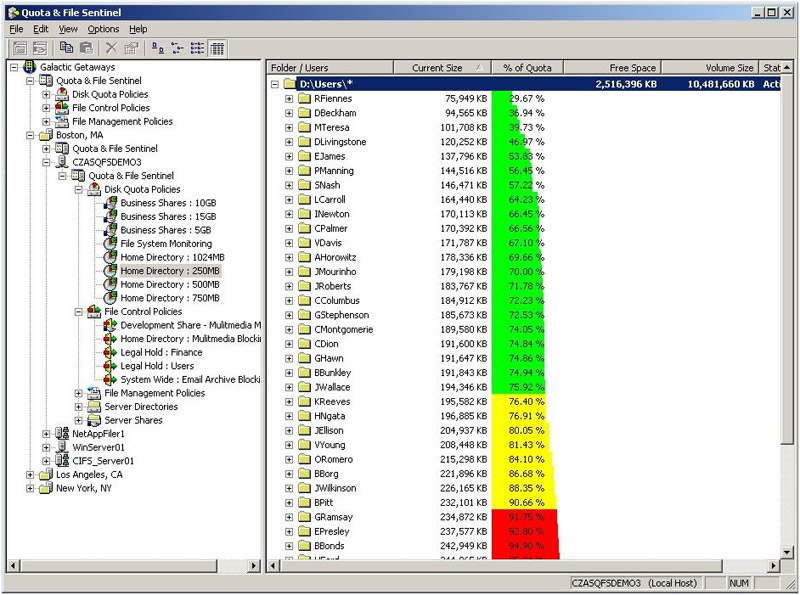The height and width of the screenshot is (595, 800).
Task: Sort by Free Space column header
Action: click(613, 67)
